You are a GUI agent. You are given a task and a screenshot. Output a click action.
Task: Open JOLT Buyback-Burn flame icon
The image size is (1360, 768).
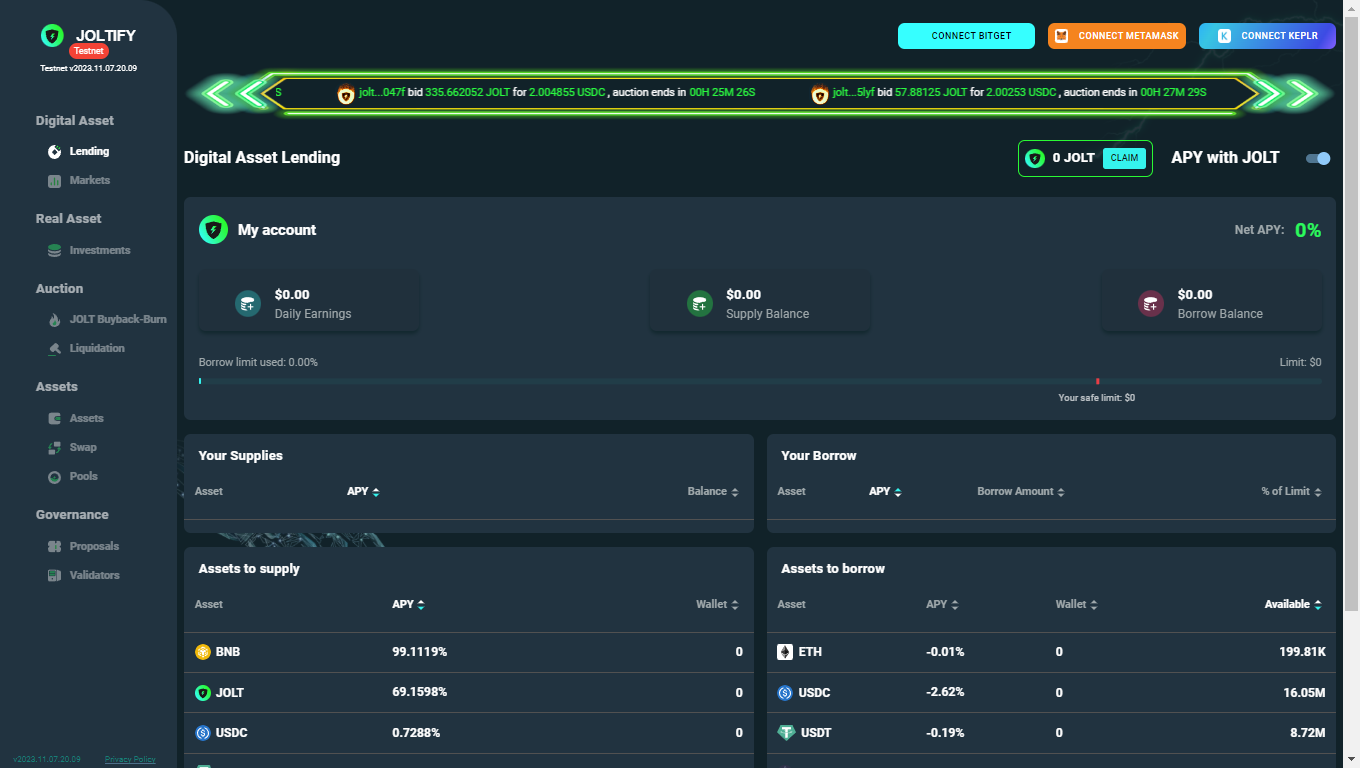coord(54,320)
